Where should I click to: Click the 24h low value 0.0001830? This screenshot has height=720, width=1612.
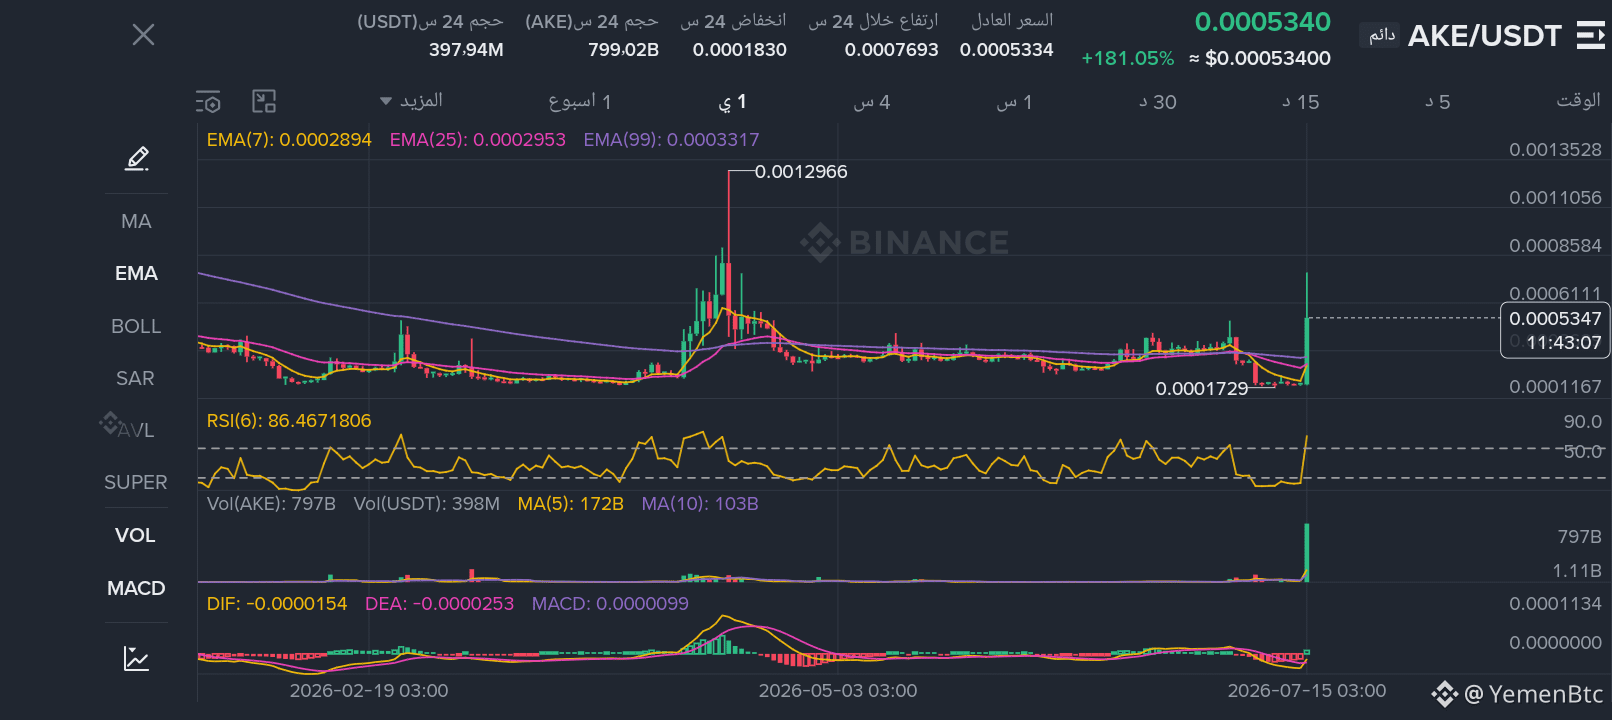click(740, 49)
